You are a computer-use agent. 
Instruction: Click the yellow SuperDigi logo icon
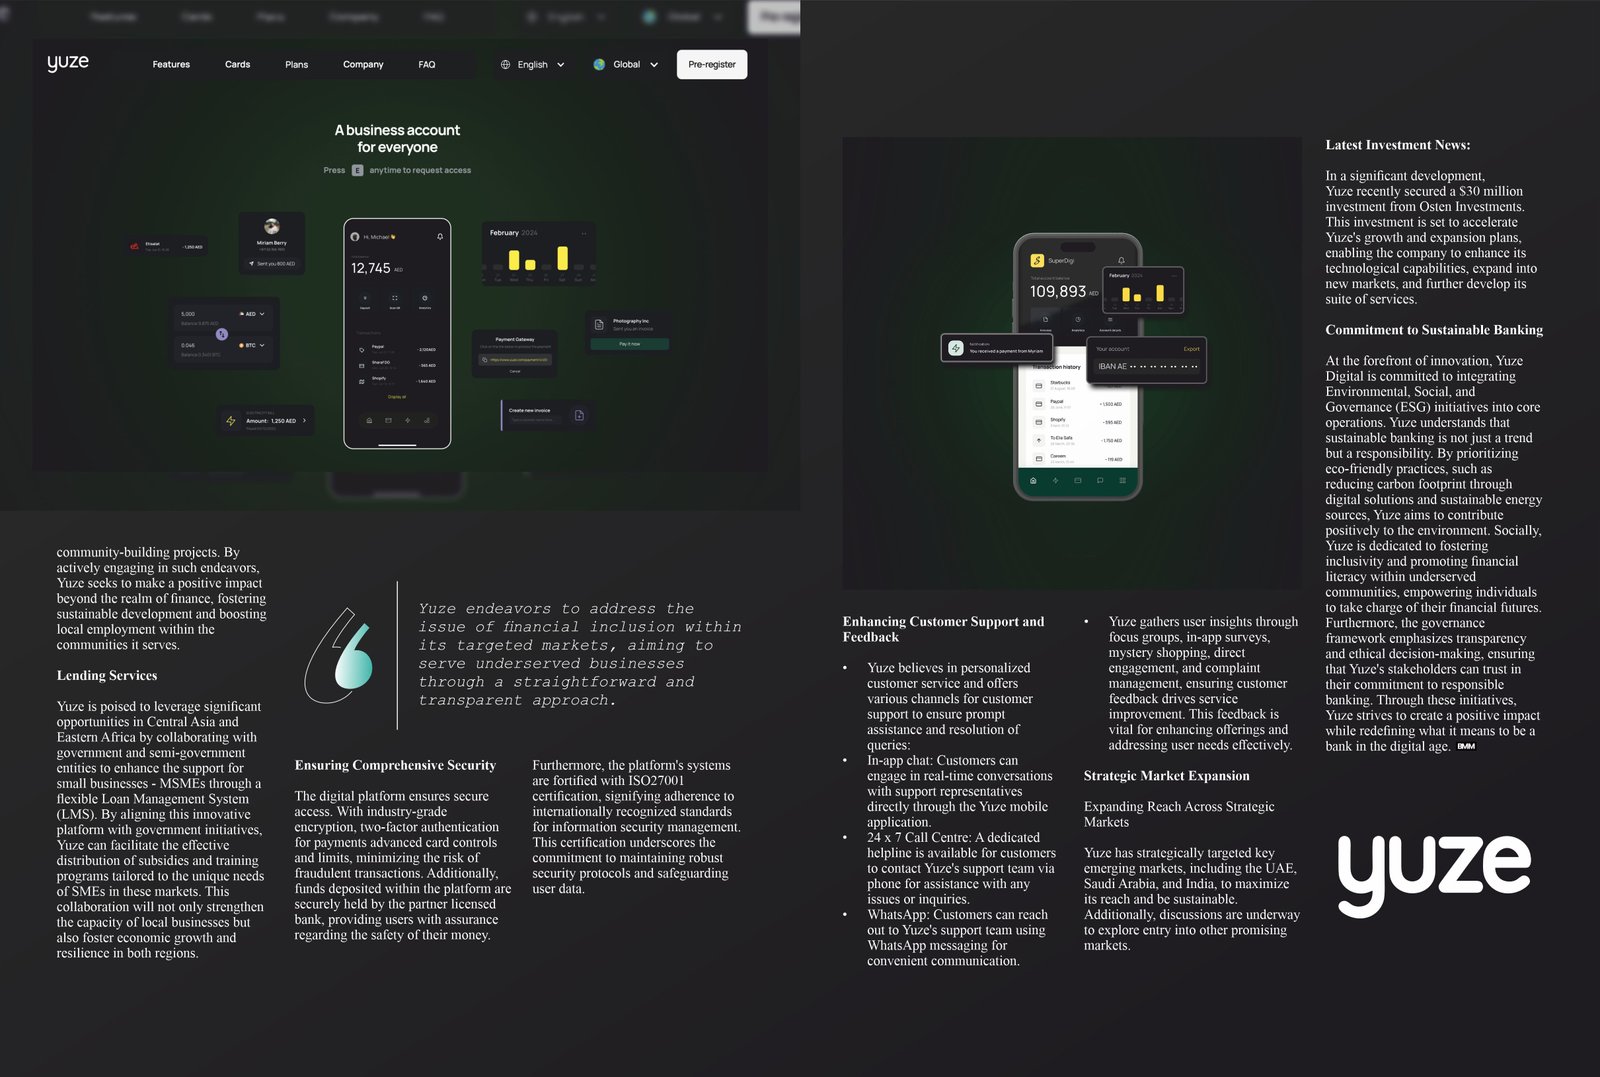pyautogui.click(x=1037, y=260)
